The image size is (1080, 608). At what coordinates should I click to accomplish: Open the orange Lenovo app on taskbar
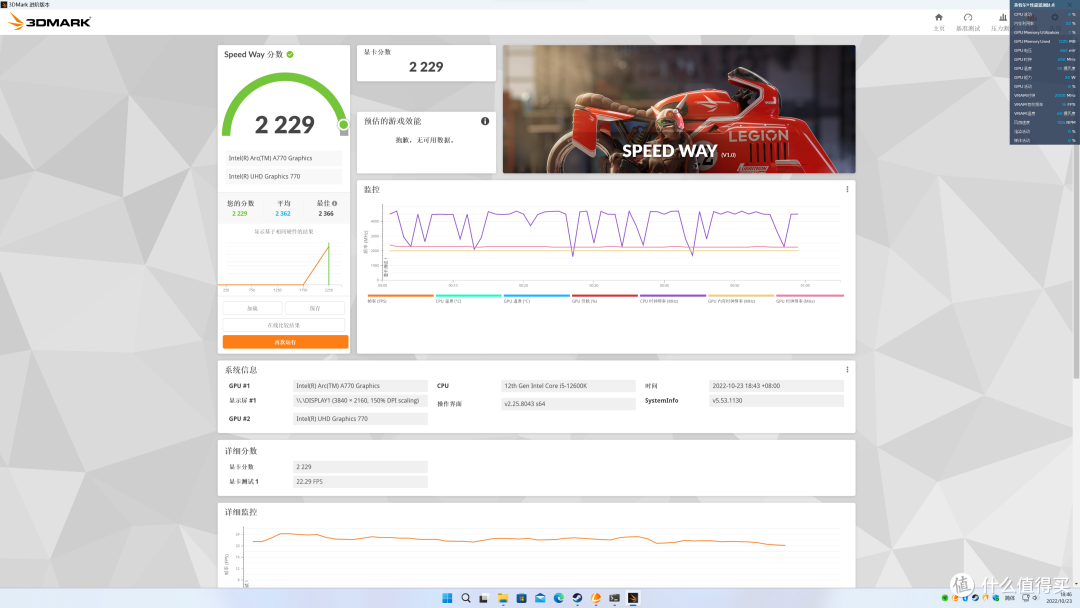596,598
